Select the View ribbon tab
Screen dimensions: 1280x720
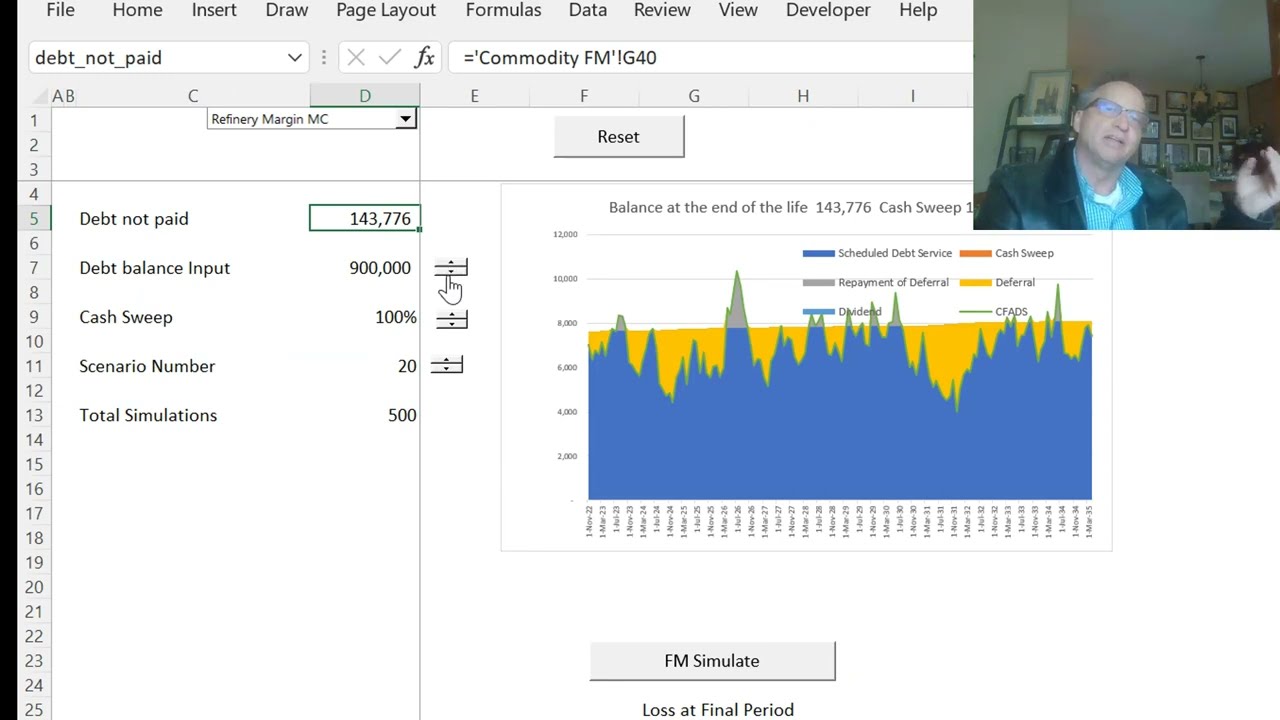[x=738, y=10]
